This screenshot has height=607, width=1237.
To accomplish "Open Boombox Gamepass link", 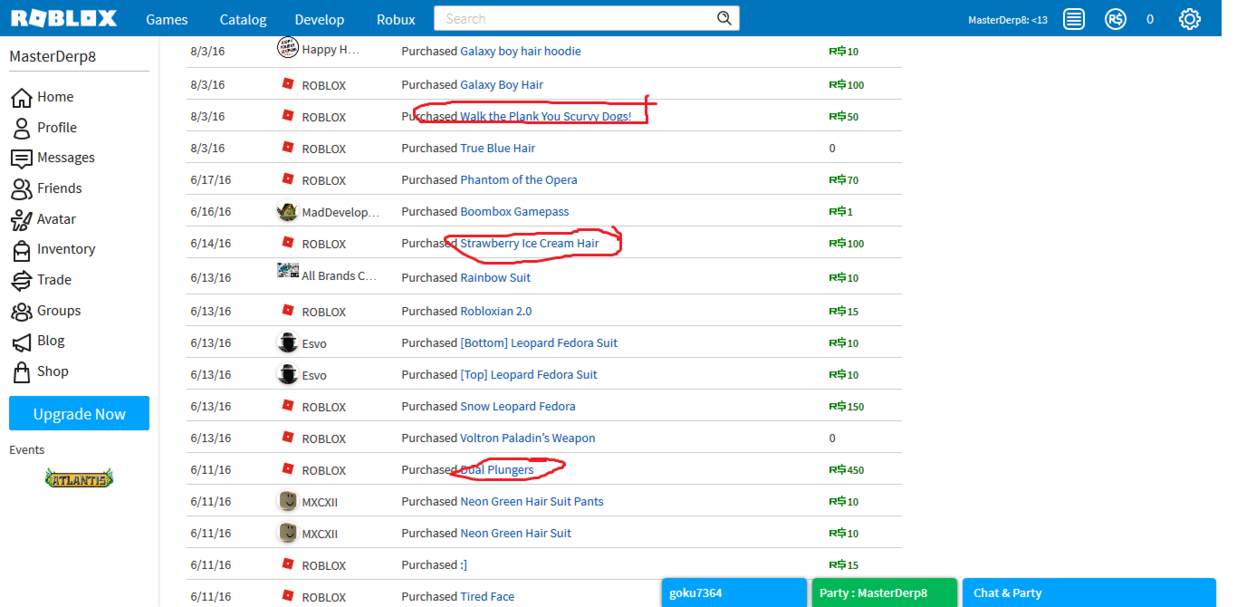I will (514, 212).
